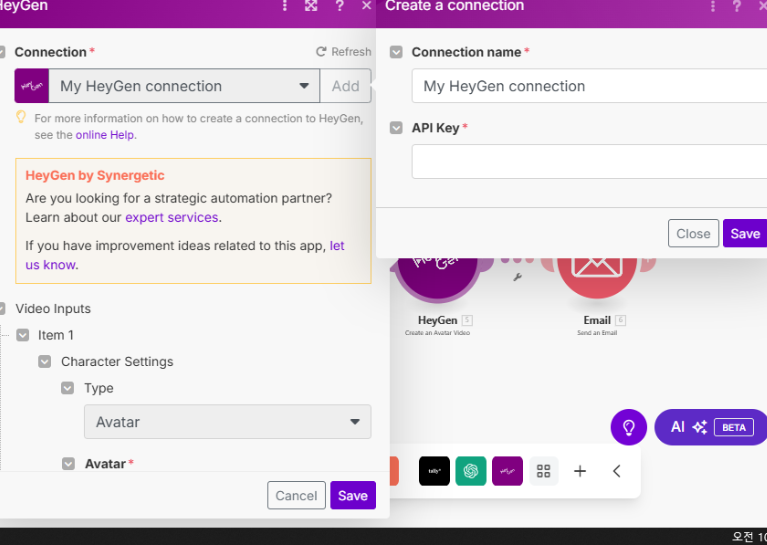Toggle Avatar field checkbox
The image size is (767, 545).
(x=68, y=463)
